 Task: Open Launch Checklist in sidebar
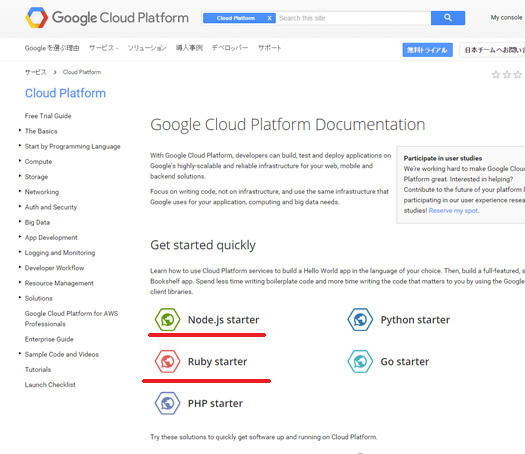(x=50, y=385)
